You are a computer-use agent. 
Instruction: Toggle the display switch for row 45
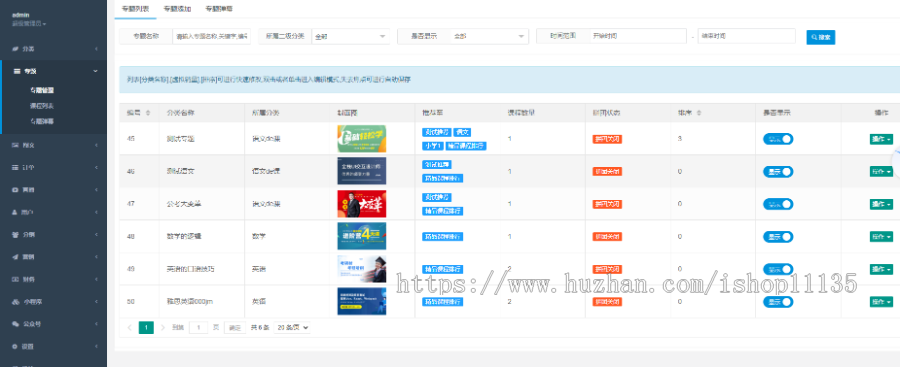click(x=778, y=138)
